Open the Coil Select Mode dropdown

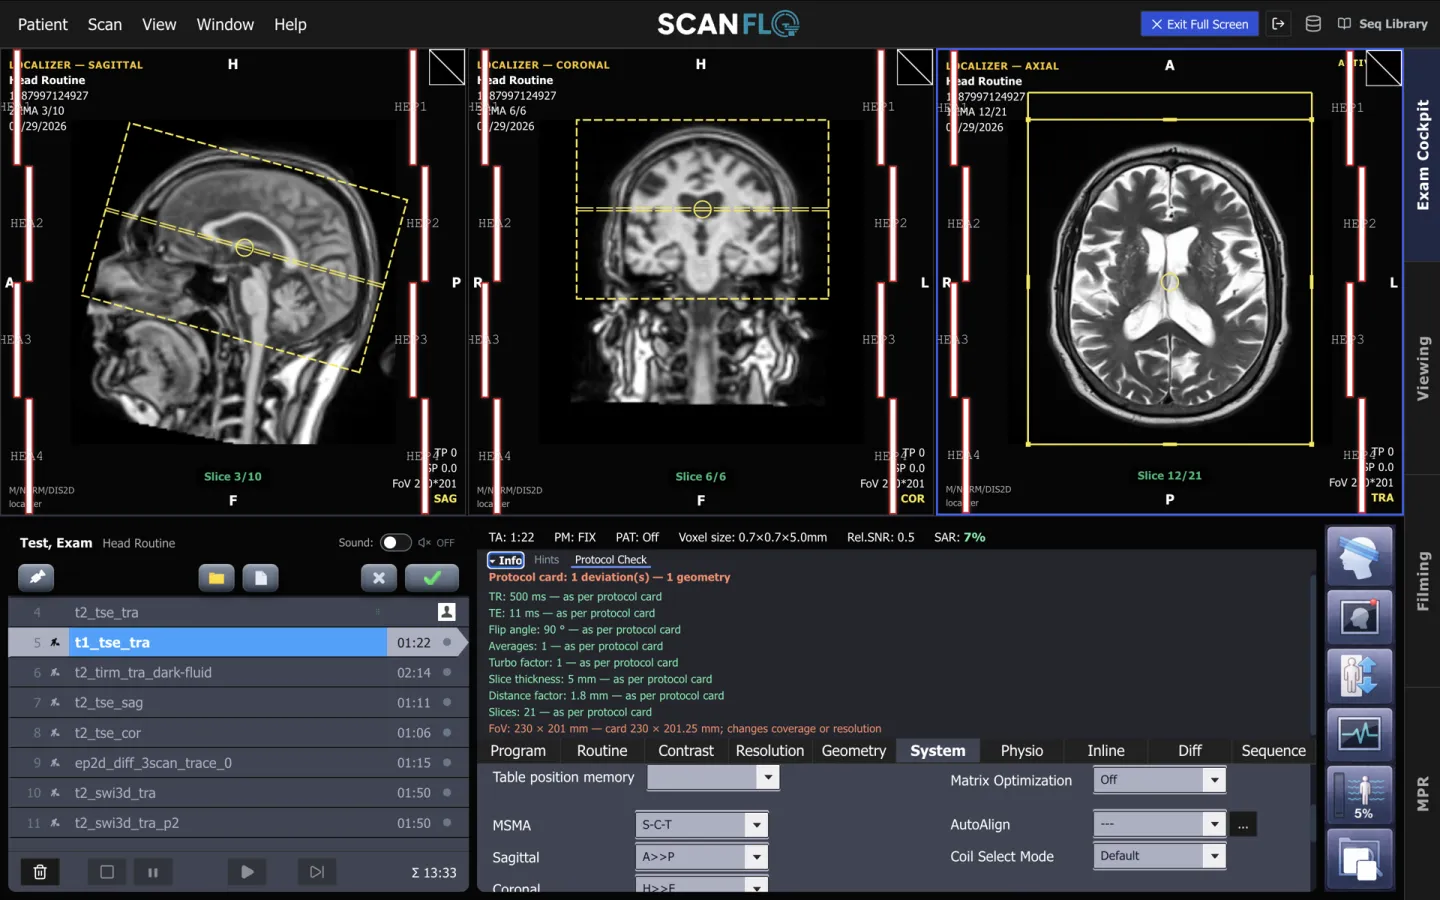1159,856
